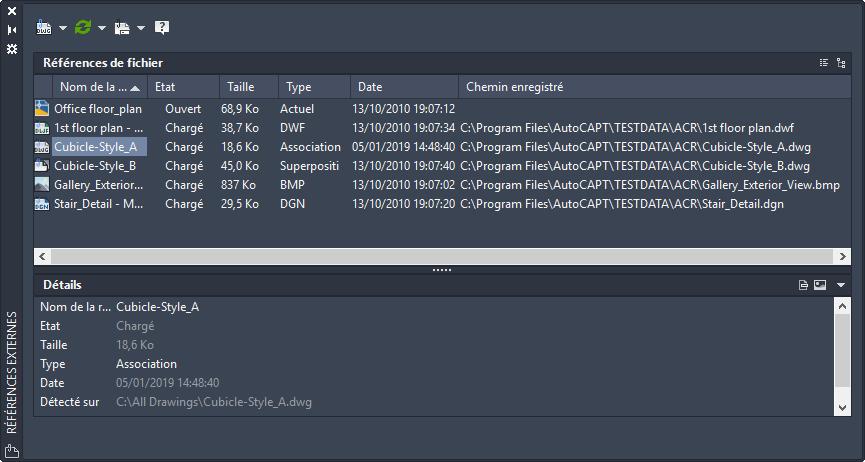Switch file references to list view
Screen dimensions: 865x462
pos(824,63)
